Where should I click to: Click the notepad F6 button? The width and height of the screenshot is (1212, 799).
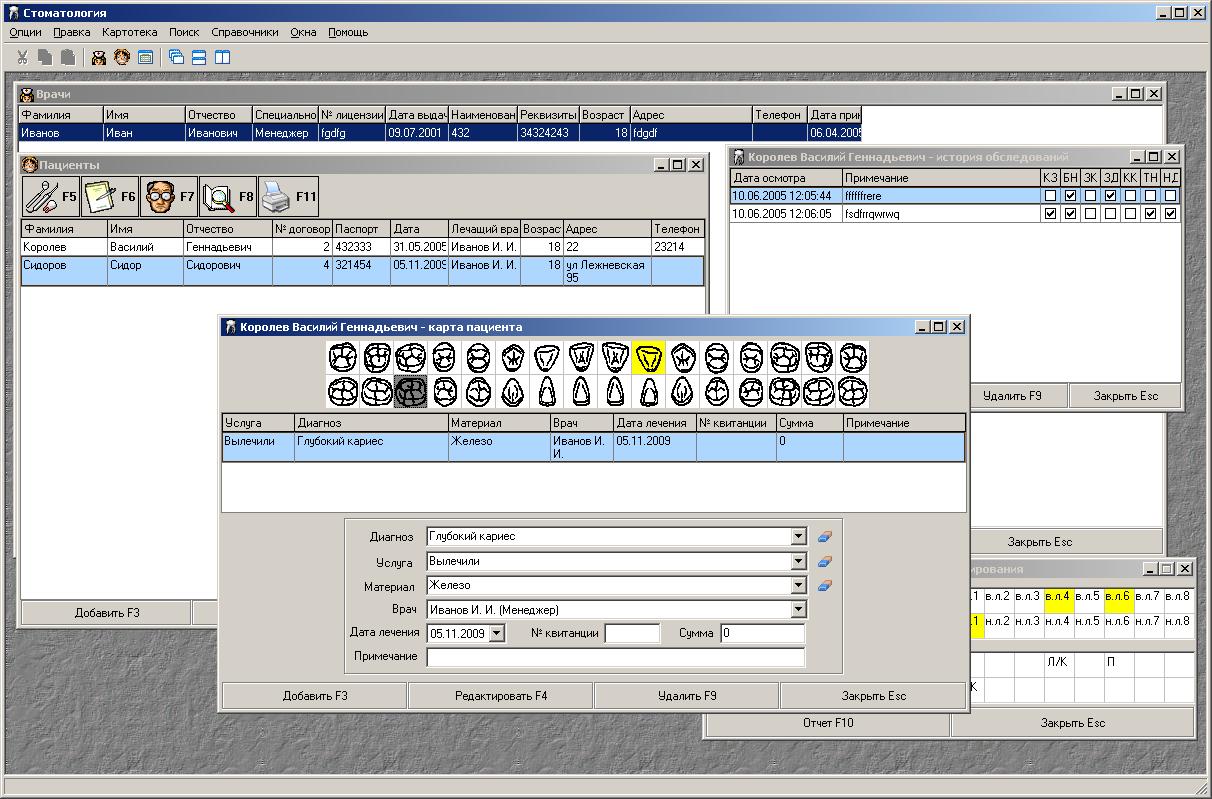(x=110, y=197)
